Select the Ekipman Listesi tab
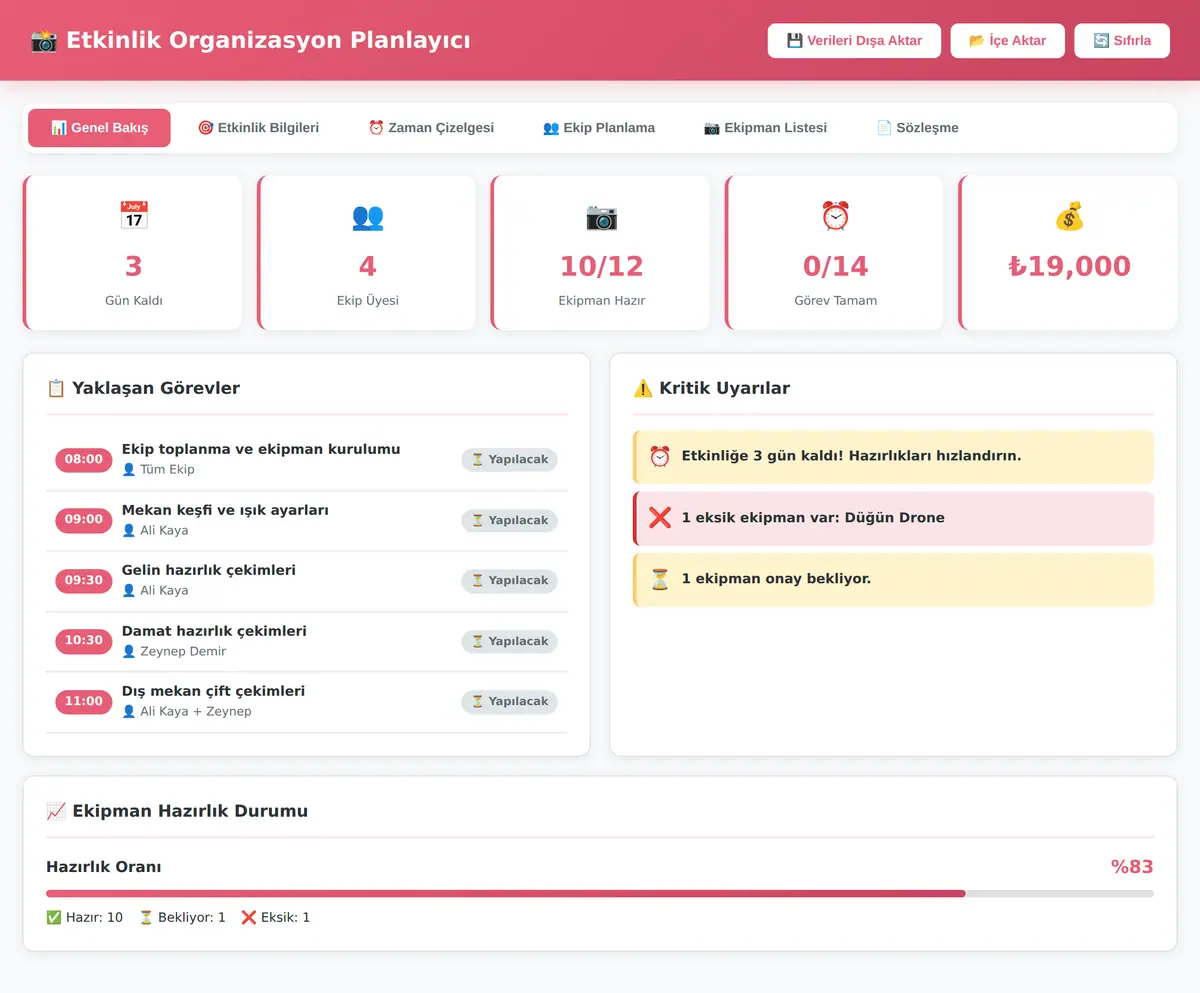This screenshot has width=1200, height=993. (x=765, y=128)
